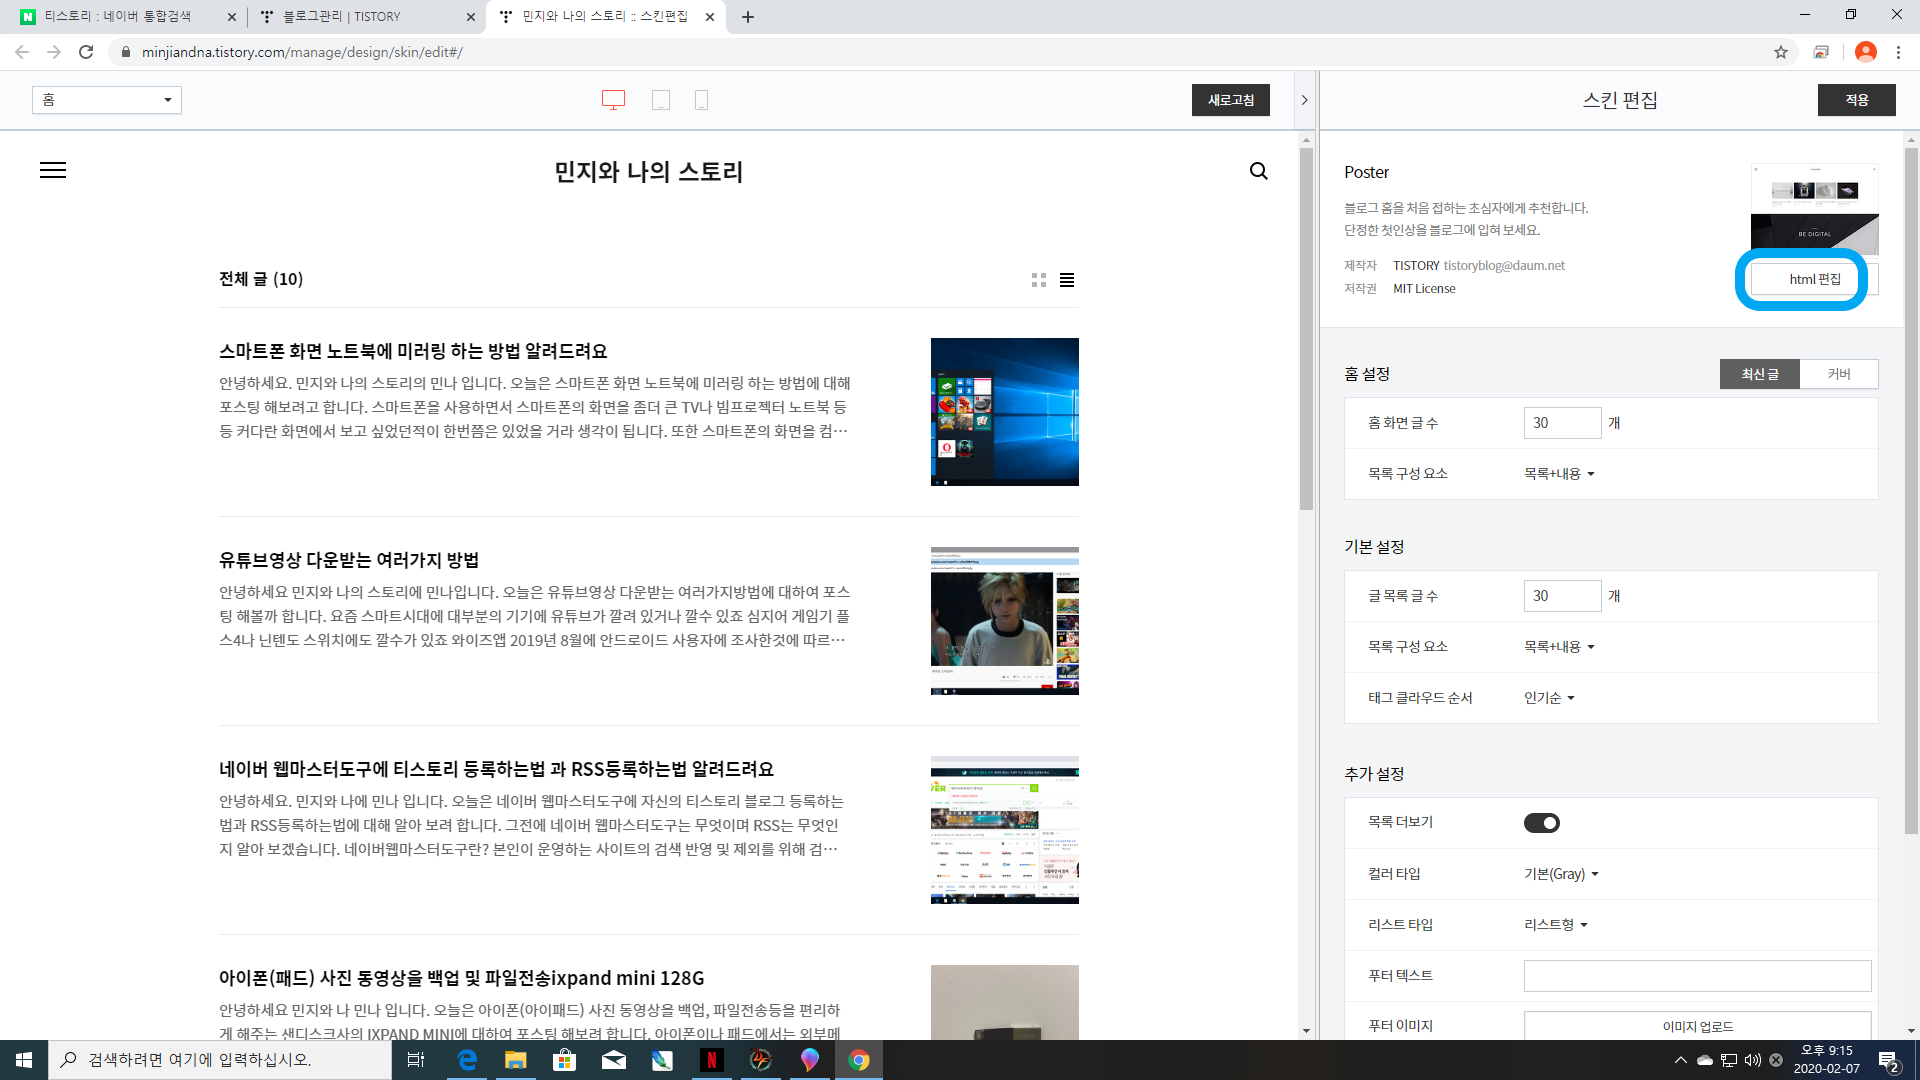
Task: Switch to 네이버 통합검색 browser tab
Action: click(x=118, y=17)
